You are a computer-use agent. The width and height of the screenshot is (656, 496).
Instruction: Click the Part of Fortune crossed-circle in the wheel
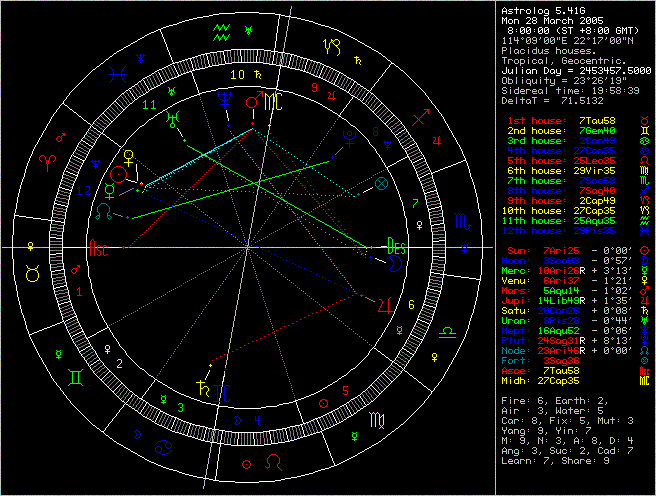click(x=381, y=184)
